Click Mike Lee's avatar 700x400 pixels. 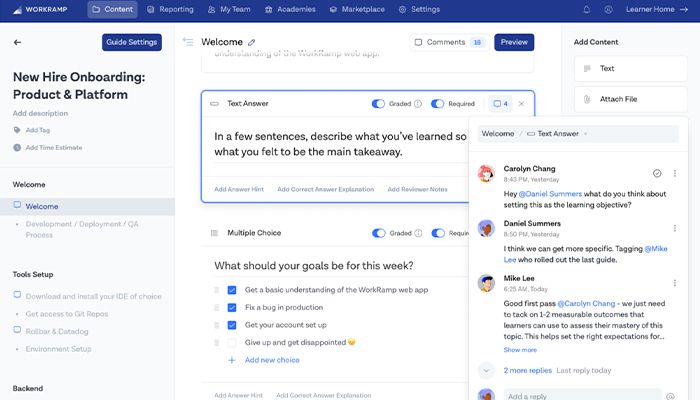coord(486,283)
